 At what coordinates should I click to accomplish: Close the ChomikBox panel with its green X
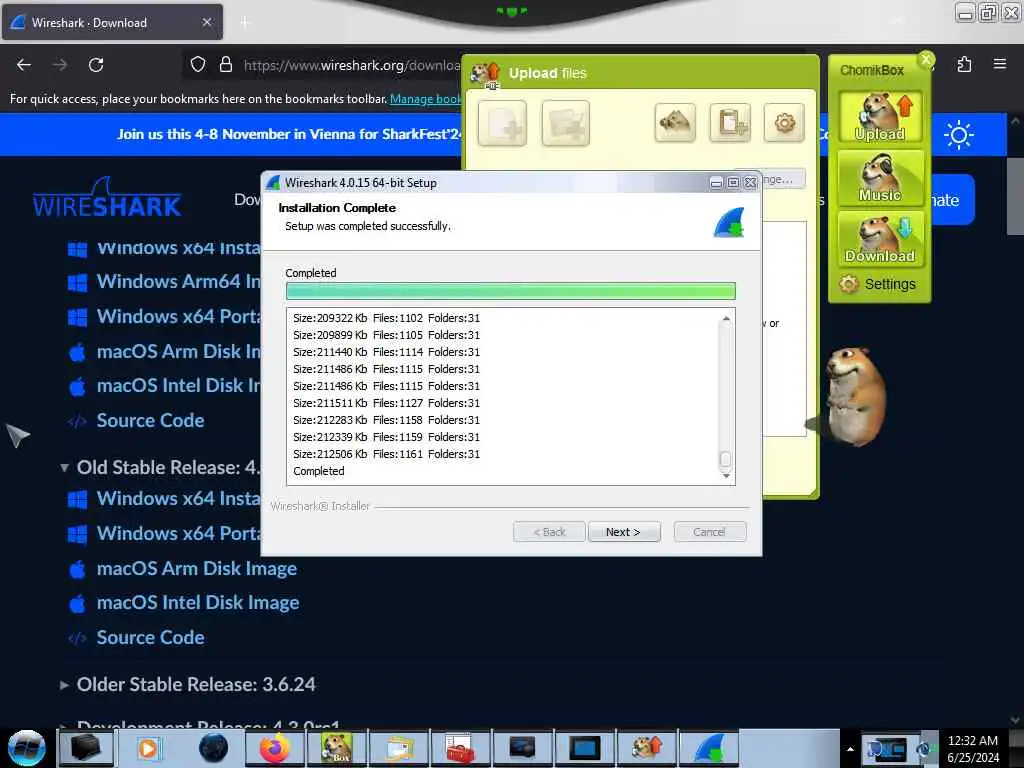tap(926, 59)
